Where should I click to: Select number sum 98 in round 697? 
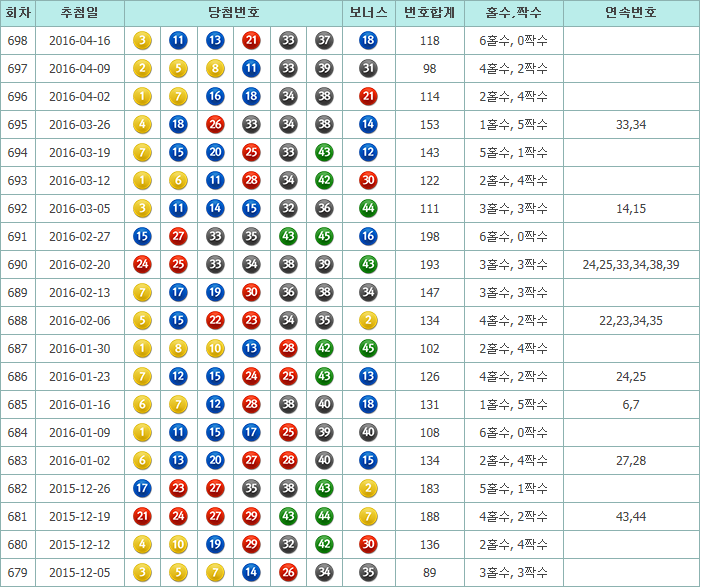[x=430, y=69]
